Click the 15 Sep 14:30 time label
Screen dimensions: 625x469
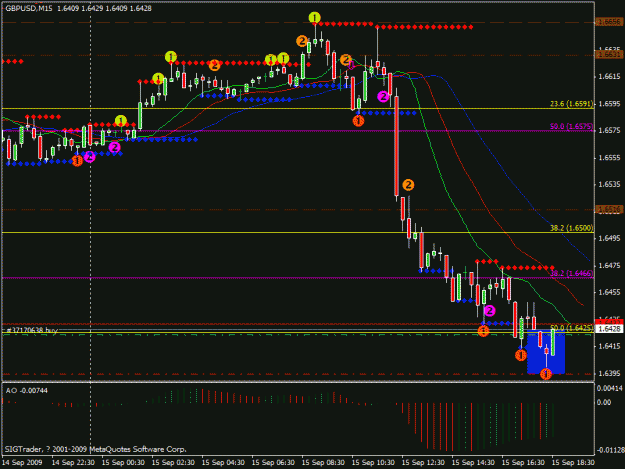[x=474, y=463]
